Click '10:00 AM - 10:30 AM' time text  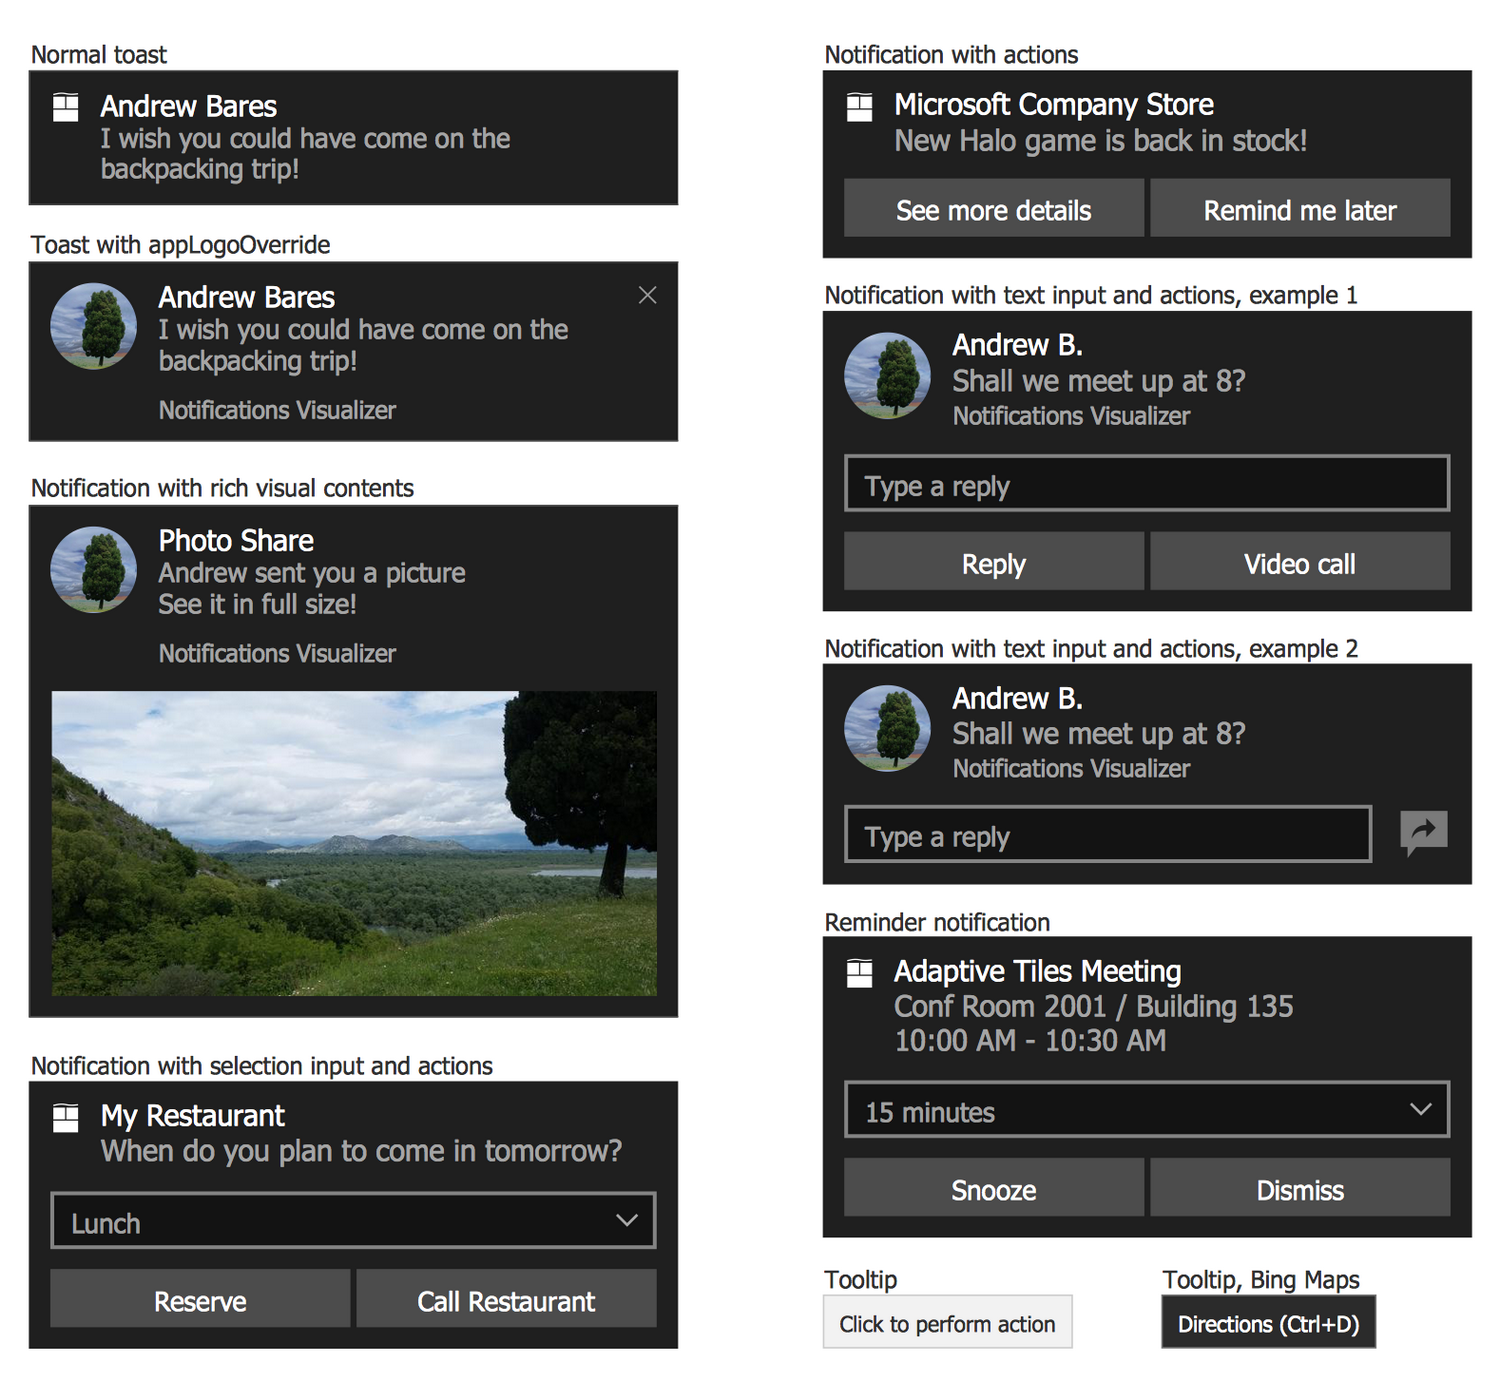pos(1031,1041)
